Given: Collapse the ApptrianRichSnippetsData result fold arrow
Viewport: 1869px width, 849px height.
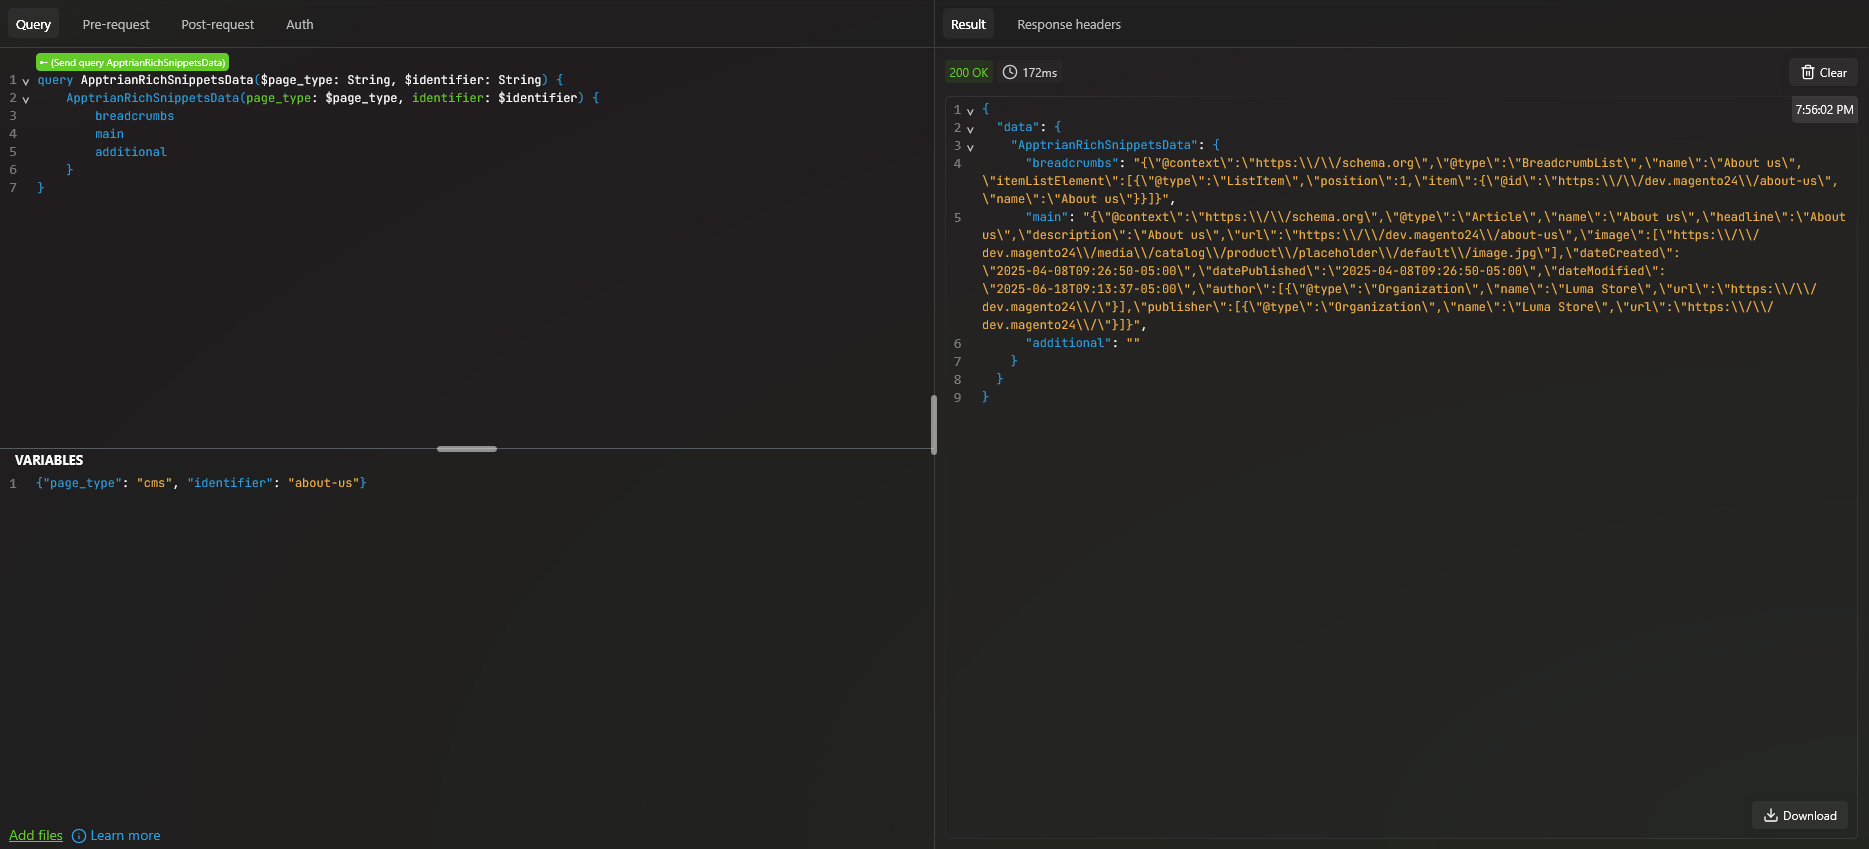Looking at the screenshot, I should (970, 147).
